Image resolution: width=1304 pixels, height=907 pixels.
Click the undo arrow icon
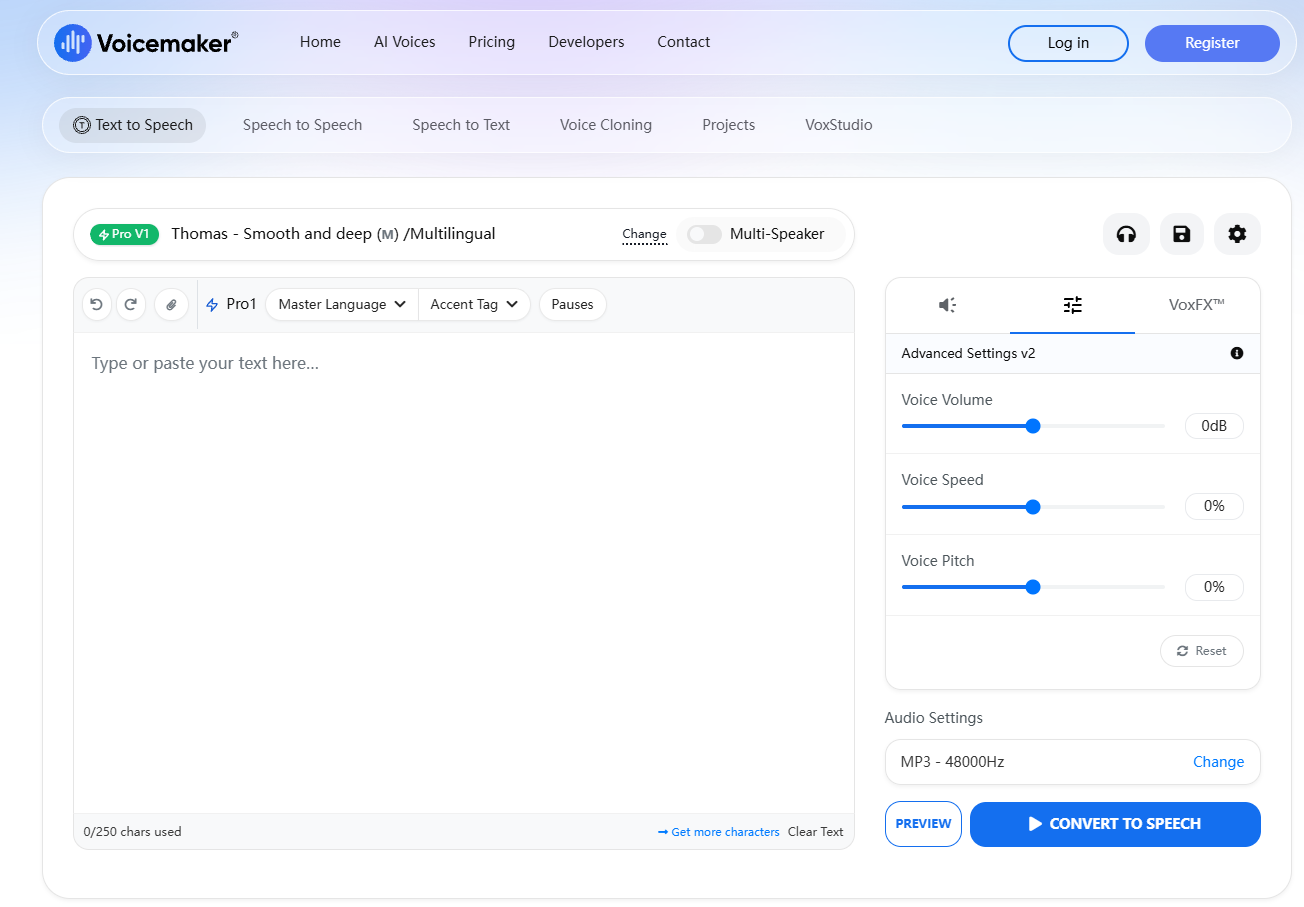point(97,304)
